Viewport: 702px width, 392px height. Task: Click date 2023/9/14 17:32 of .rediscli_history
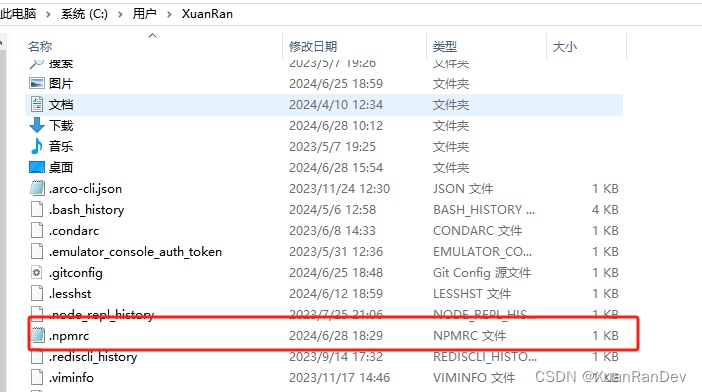click(336, 357)
